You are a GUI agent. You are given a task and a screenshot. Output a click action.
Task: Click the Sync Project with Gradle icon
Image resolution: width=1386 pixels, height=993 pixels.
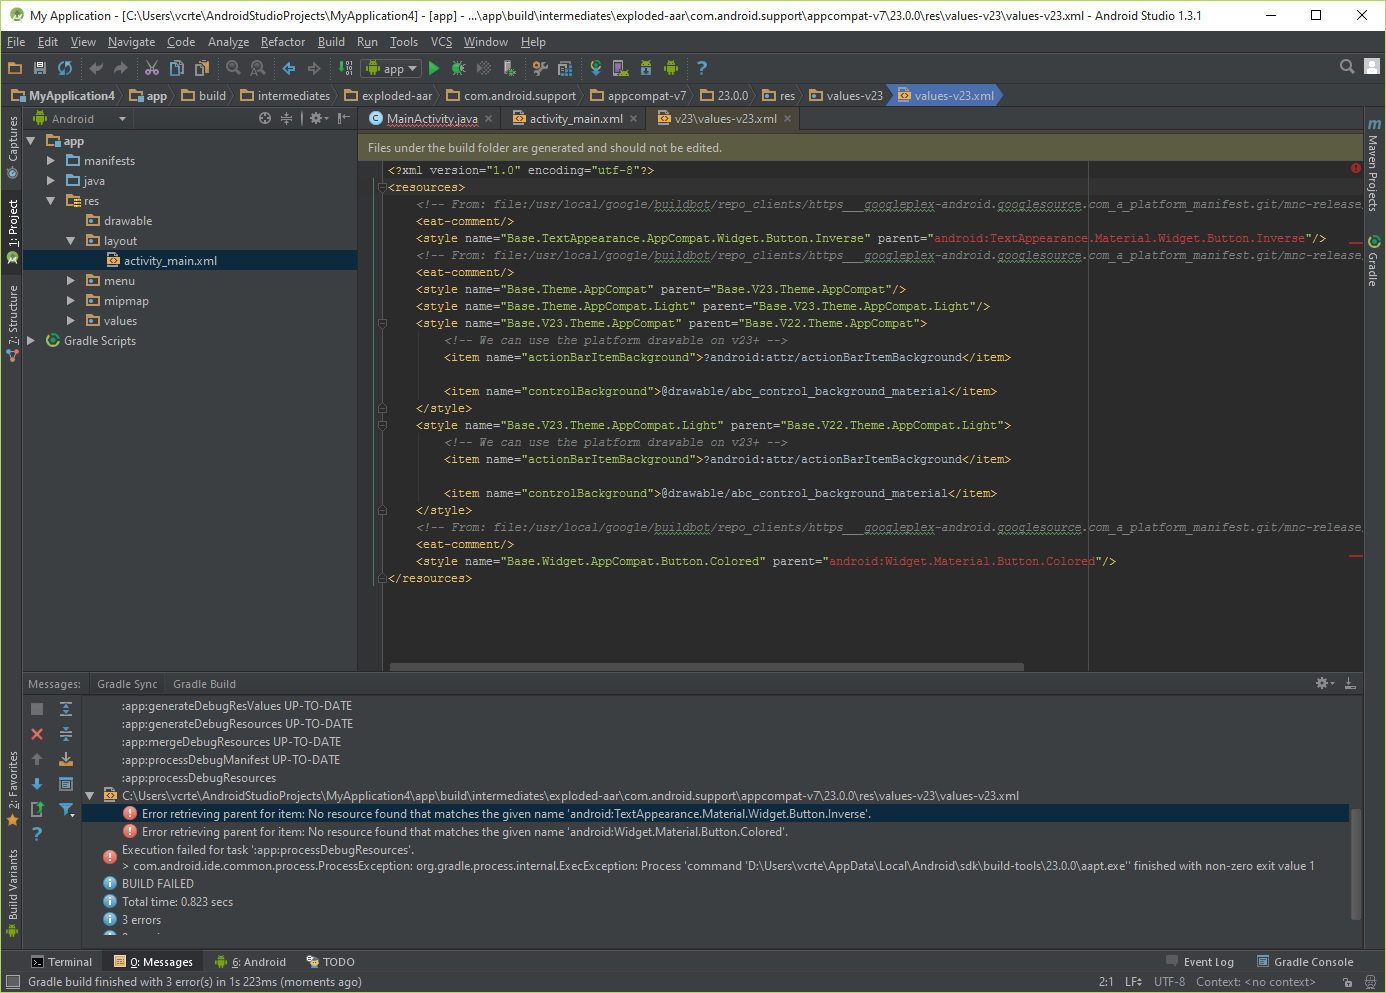(x=596, y=68)
